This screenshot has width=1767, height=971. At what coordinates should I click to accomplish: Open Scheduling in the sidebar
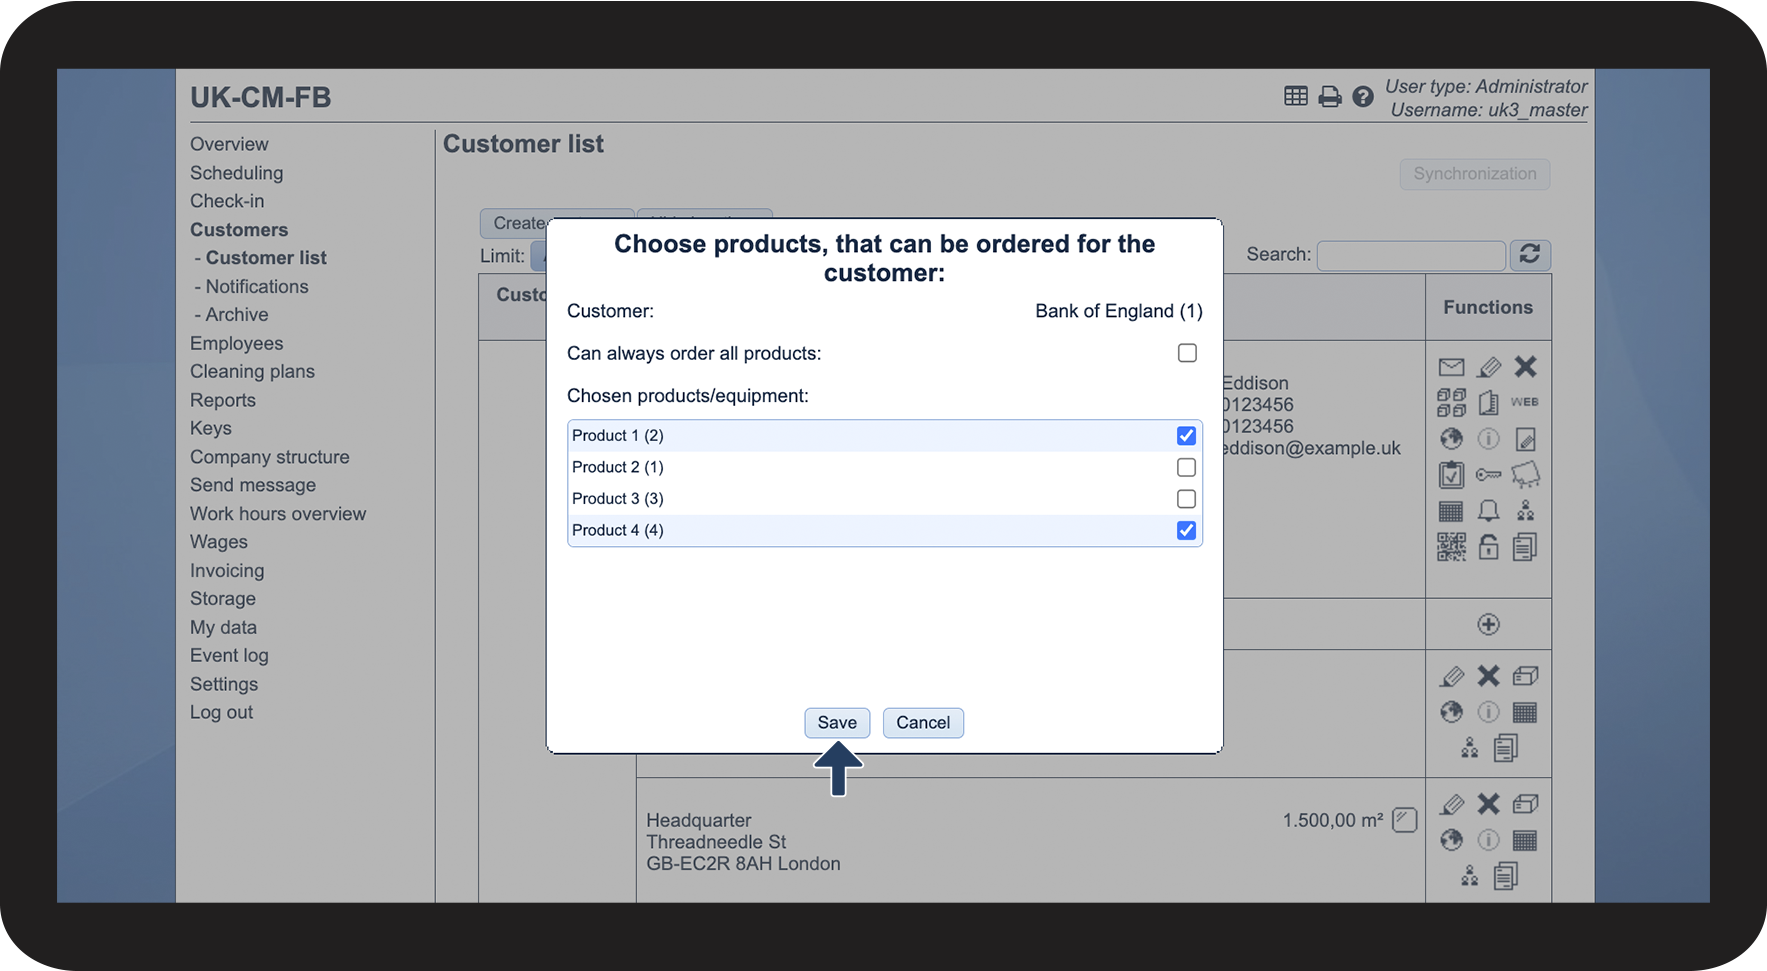[x=236, y=173]
